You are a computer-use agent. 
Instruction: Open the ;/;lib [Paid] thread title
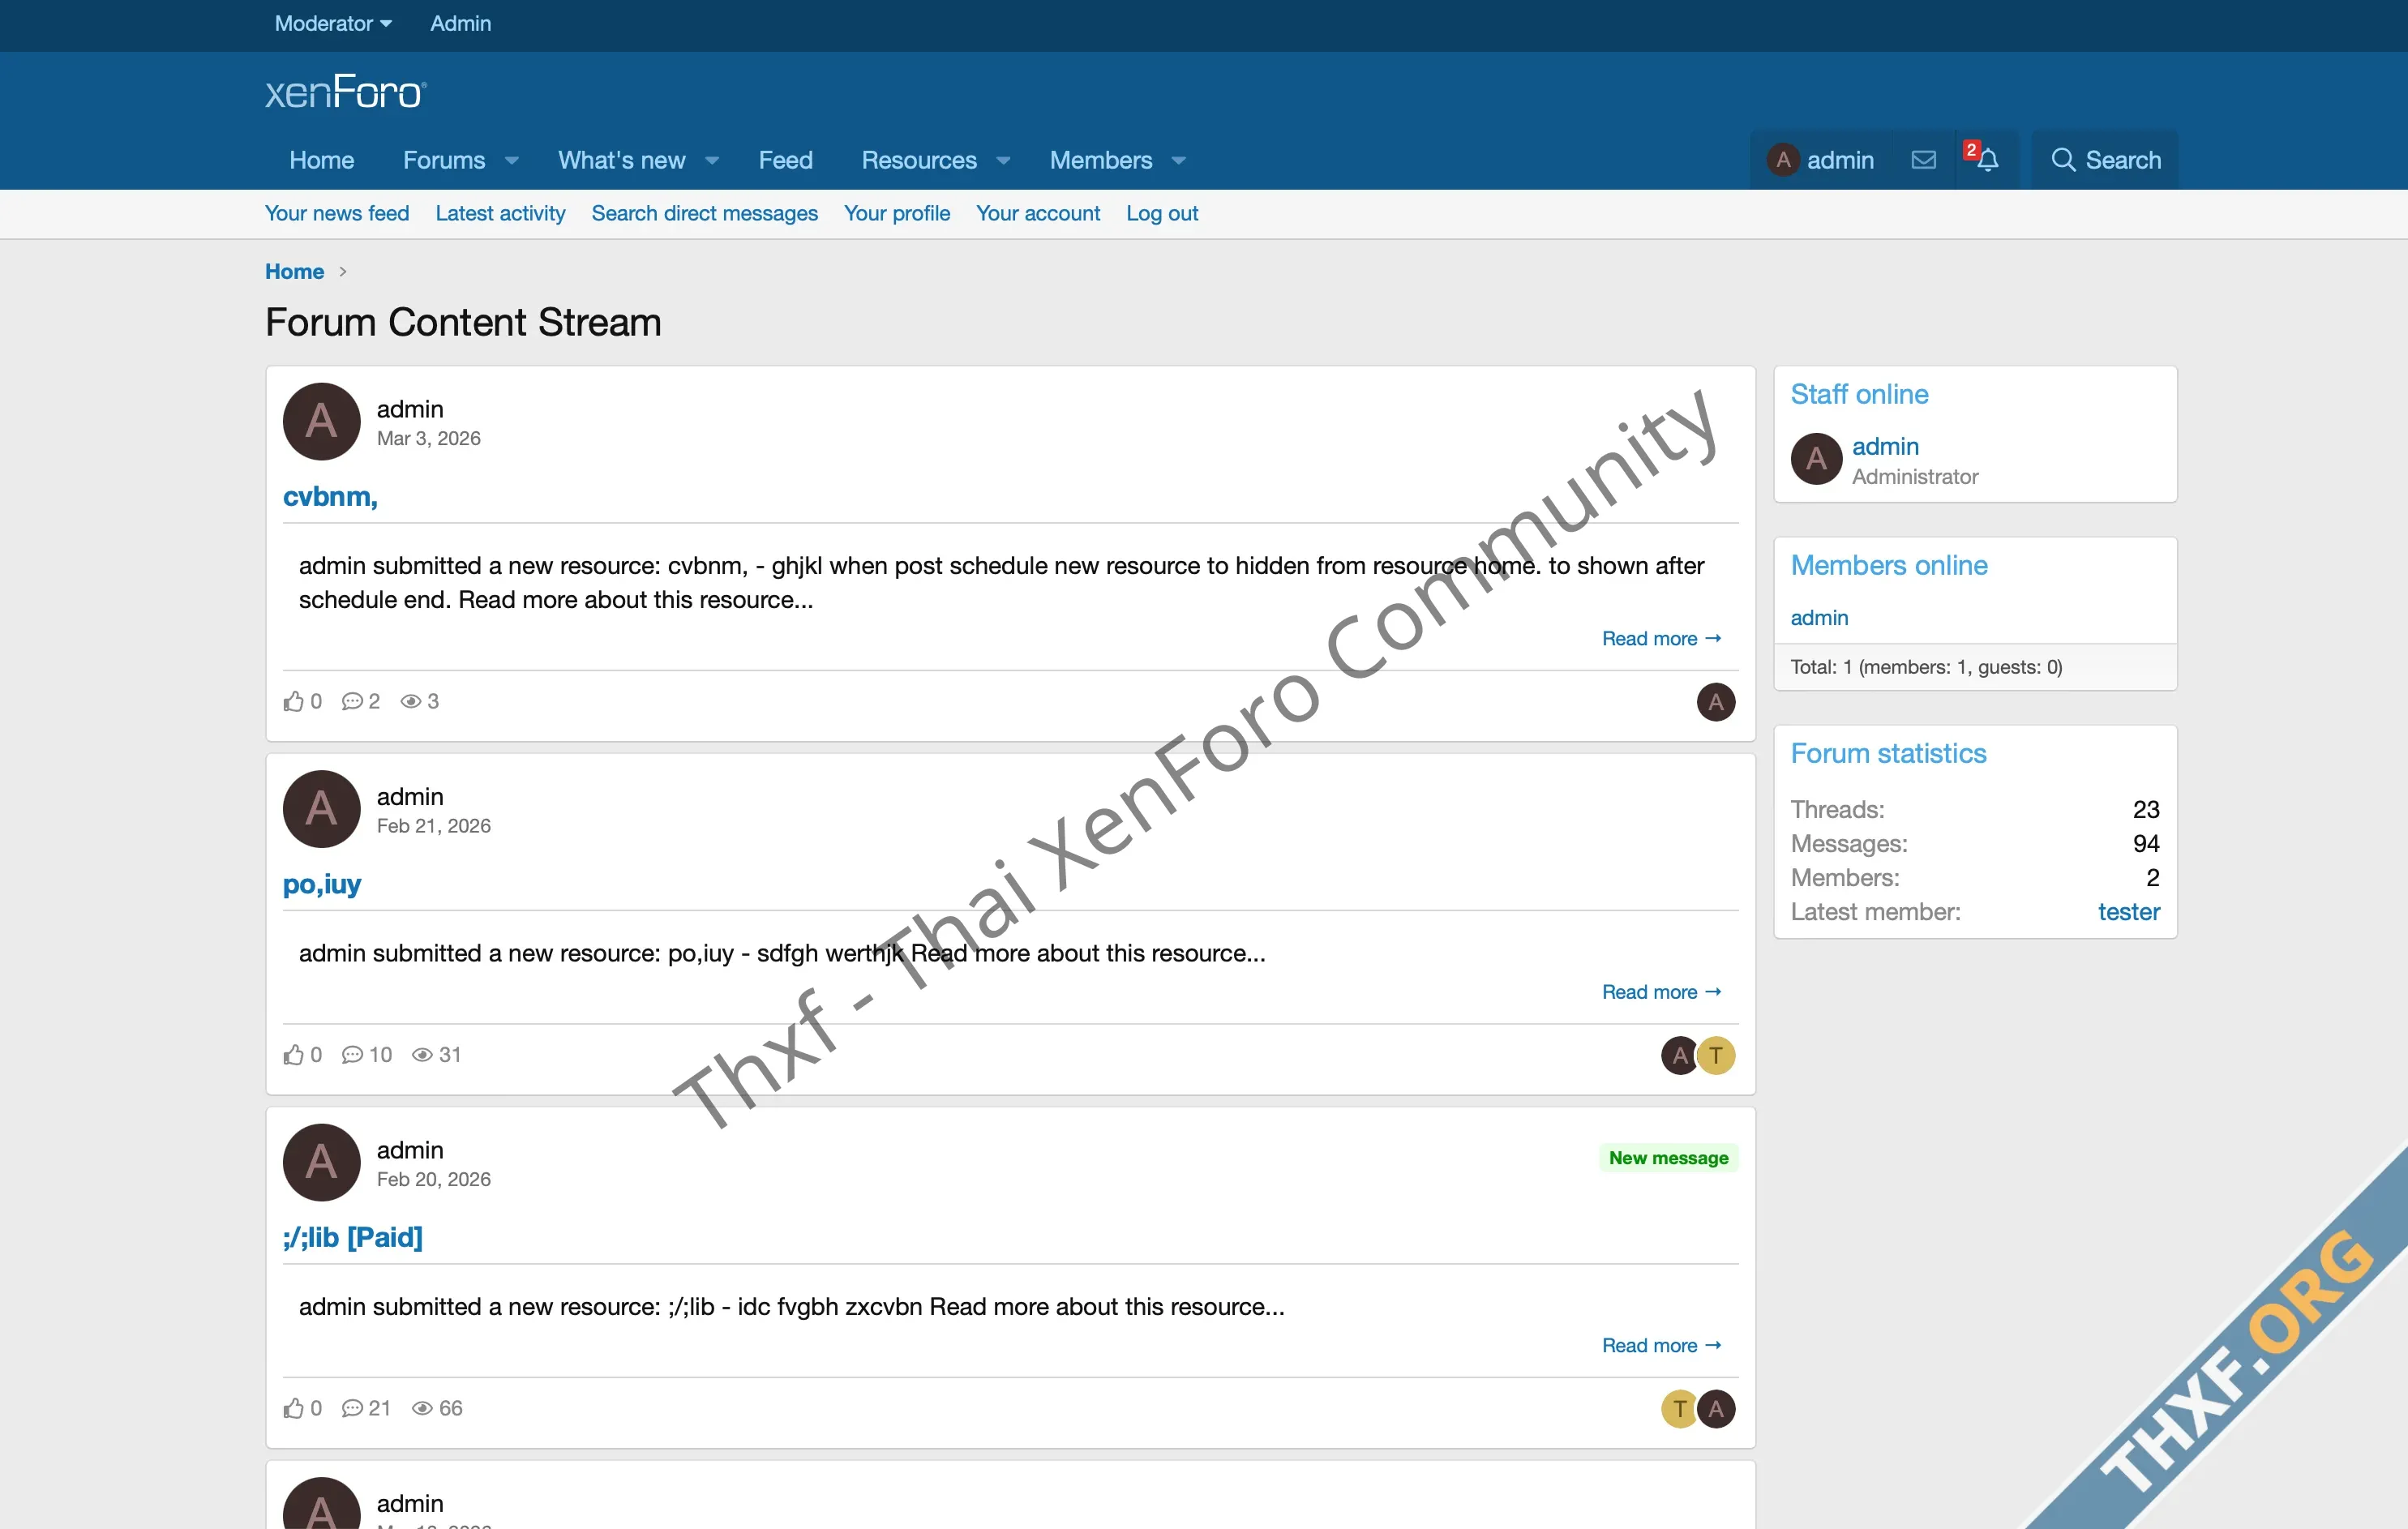tap(352, 1237)
